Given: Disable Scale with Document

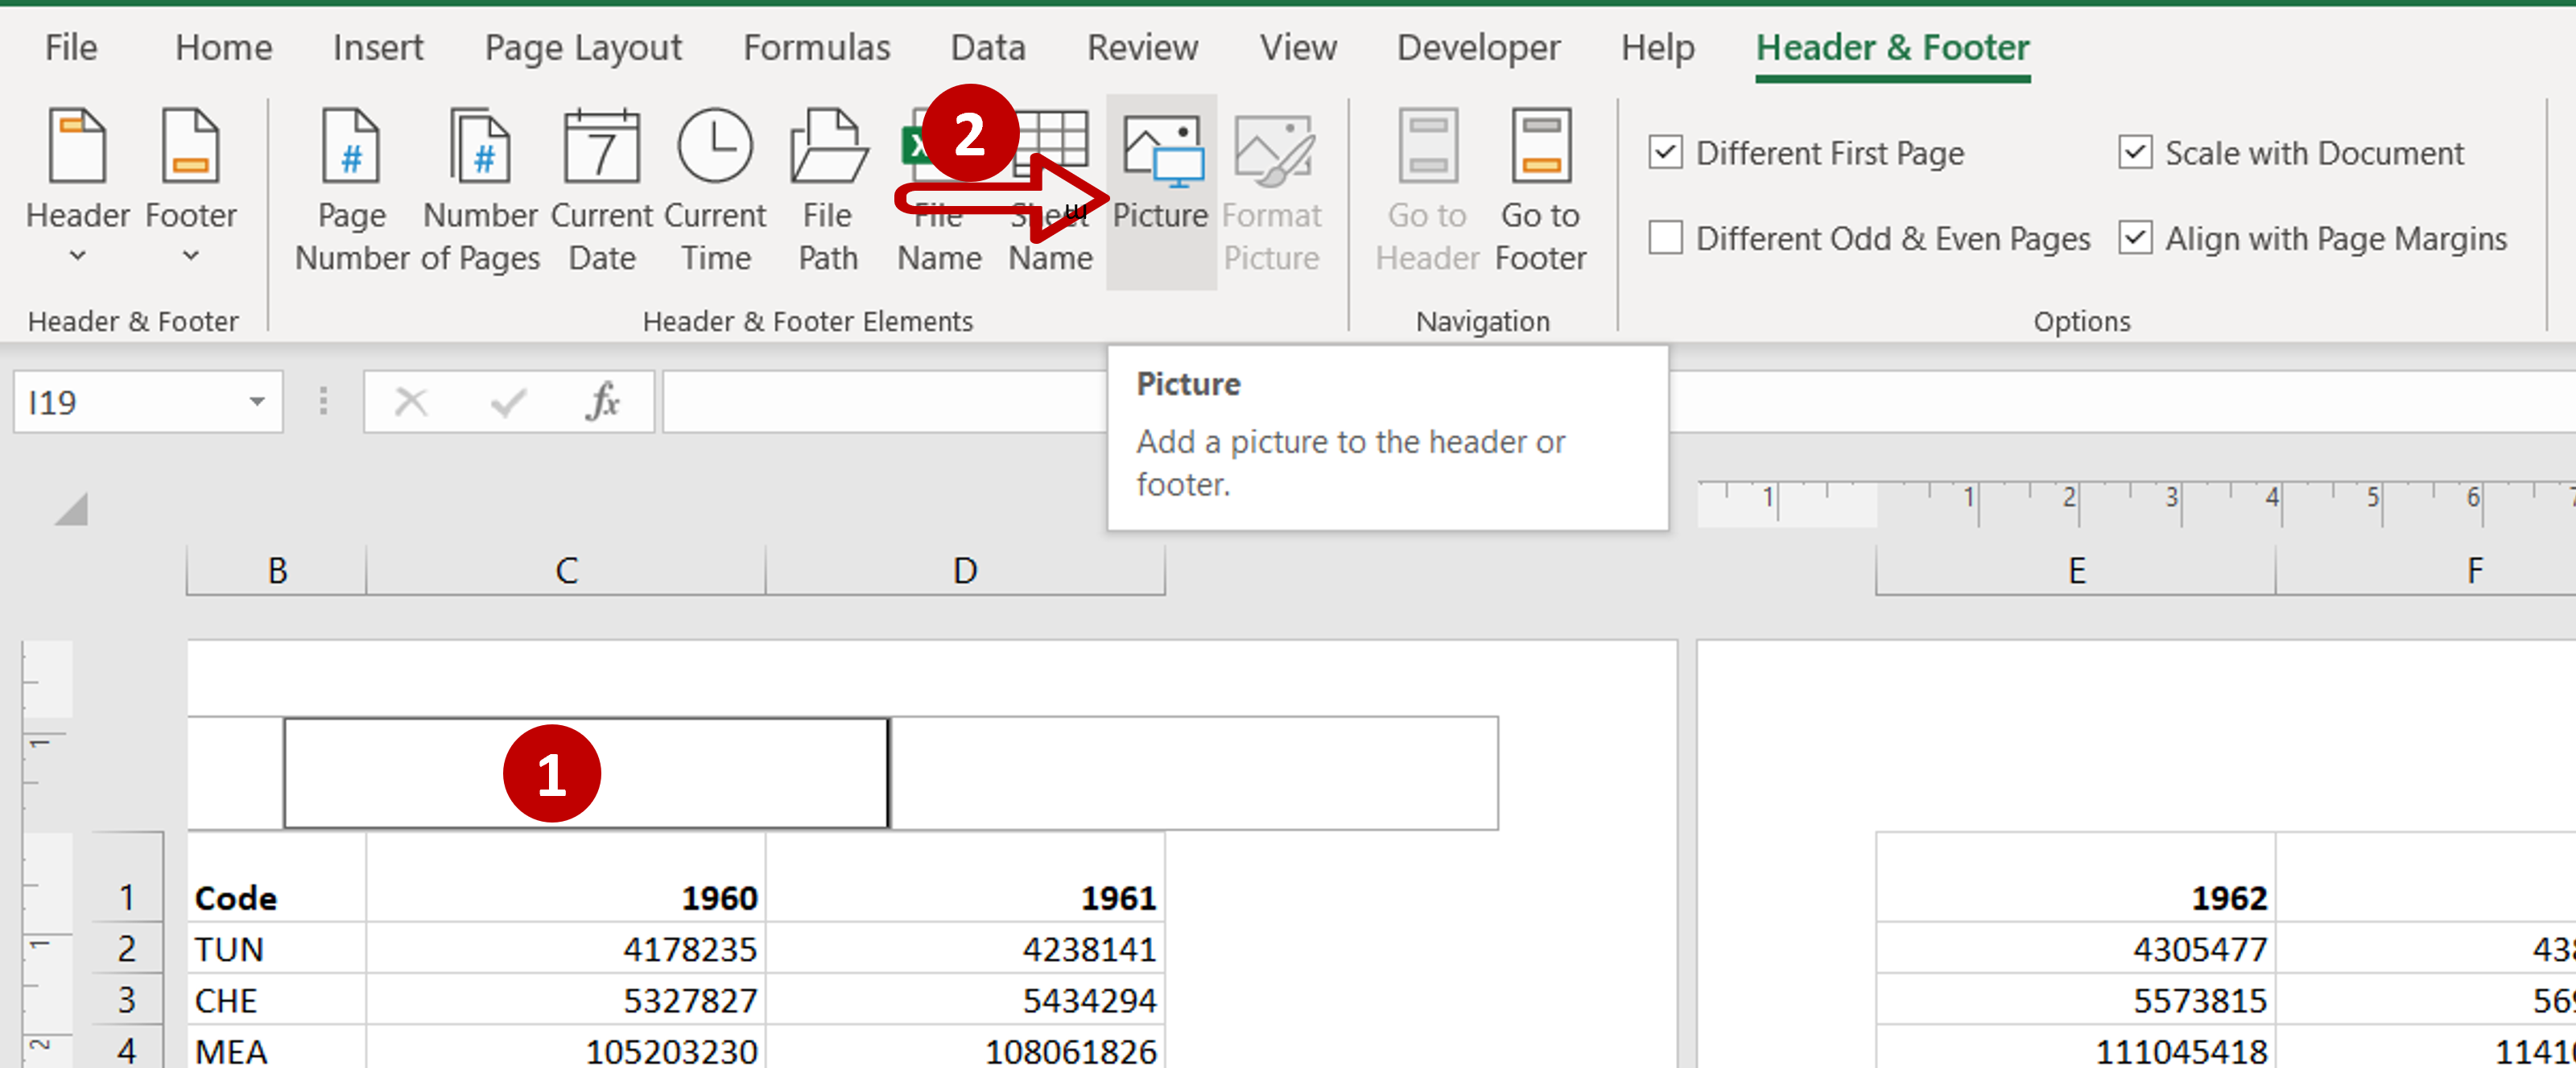Looking at the screenshot, I should click(2136, 152).
